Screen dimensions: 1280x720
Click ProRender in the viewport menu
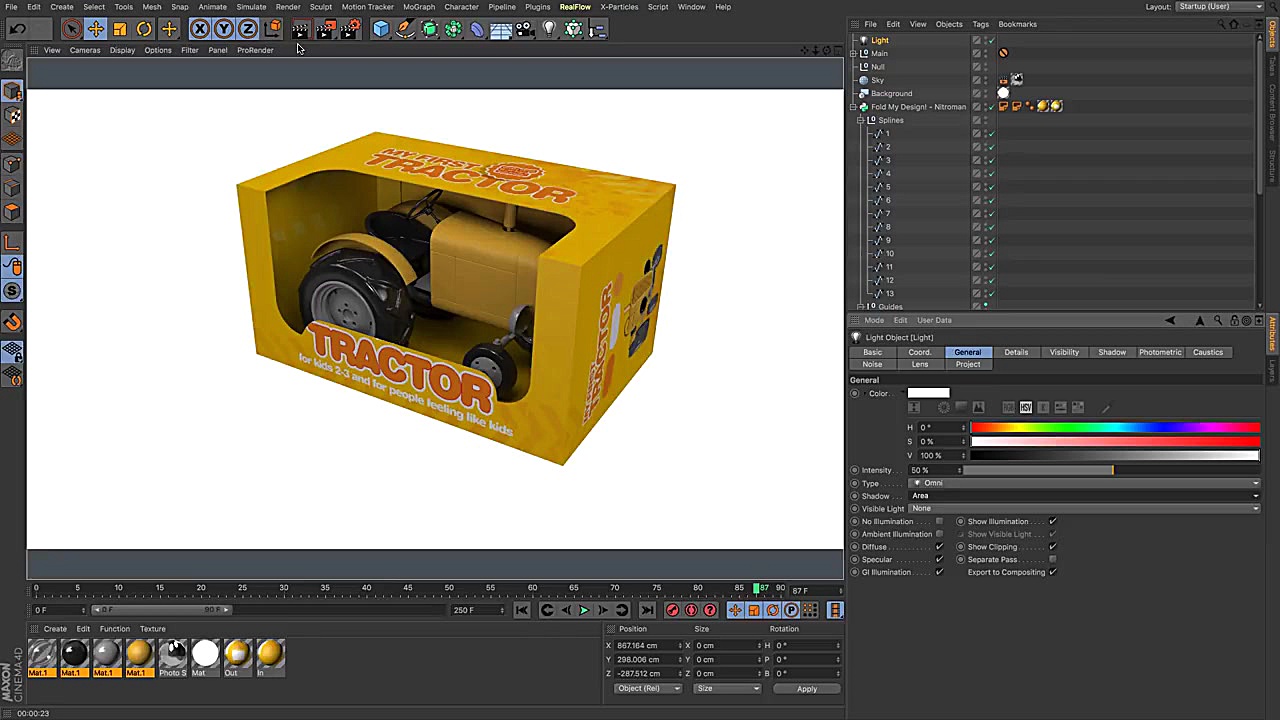(x=255, y=50)
